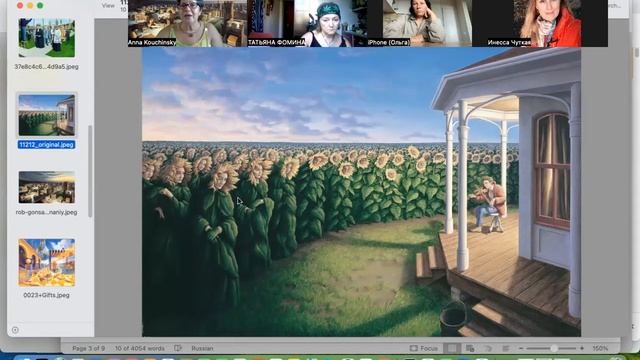
Task: Switch to Draft view icon
Action: (506, 349)
